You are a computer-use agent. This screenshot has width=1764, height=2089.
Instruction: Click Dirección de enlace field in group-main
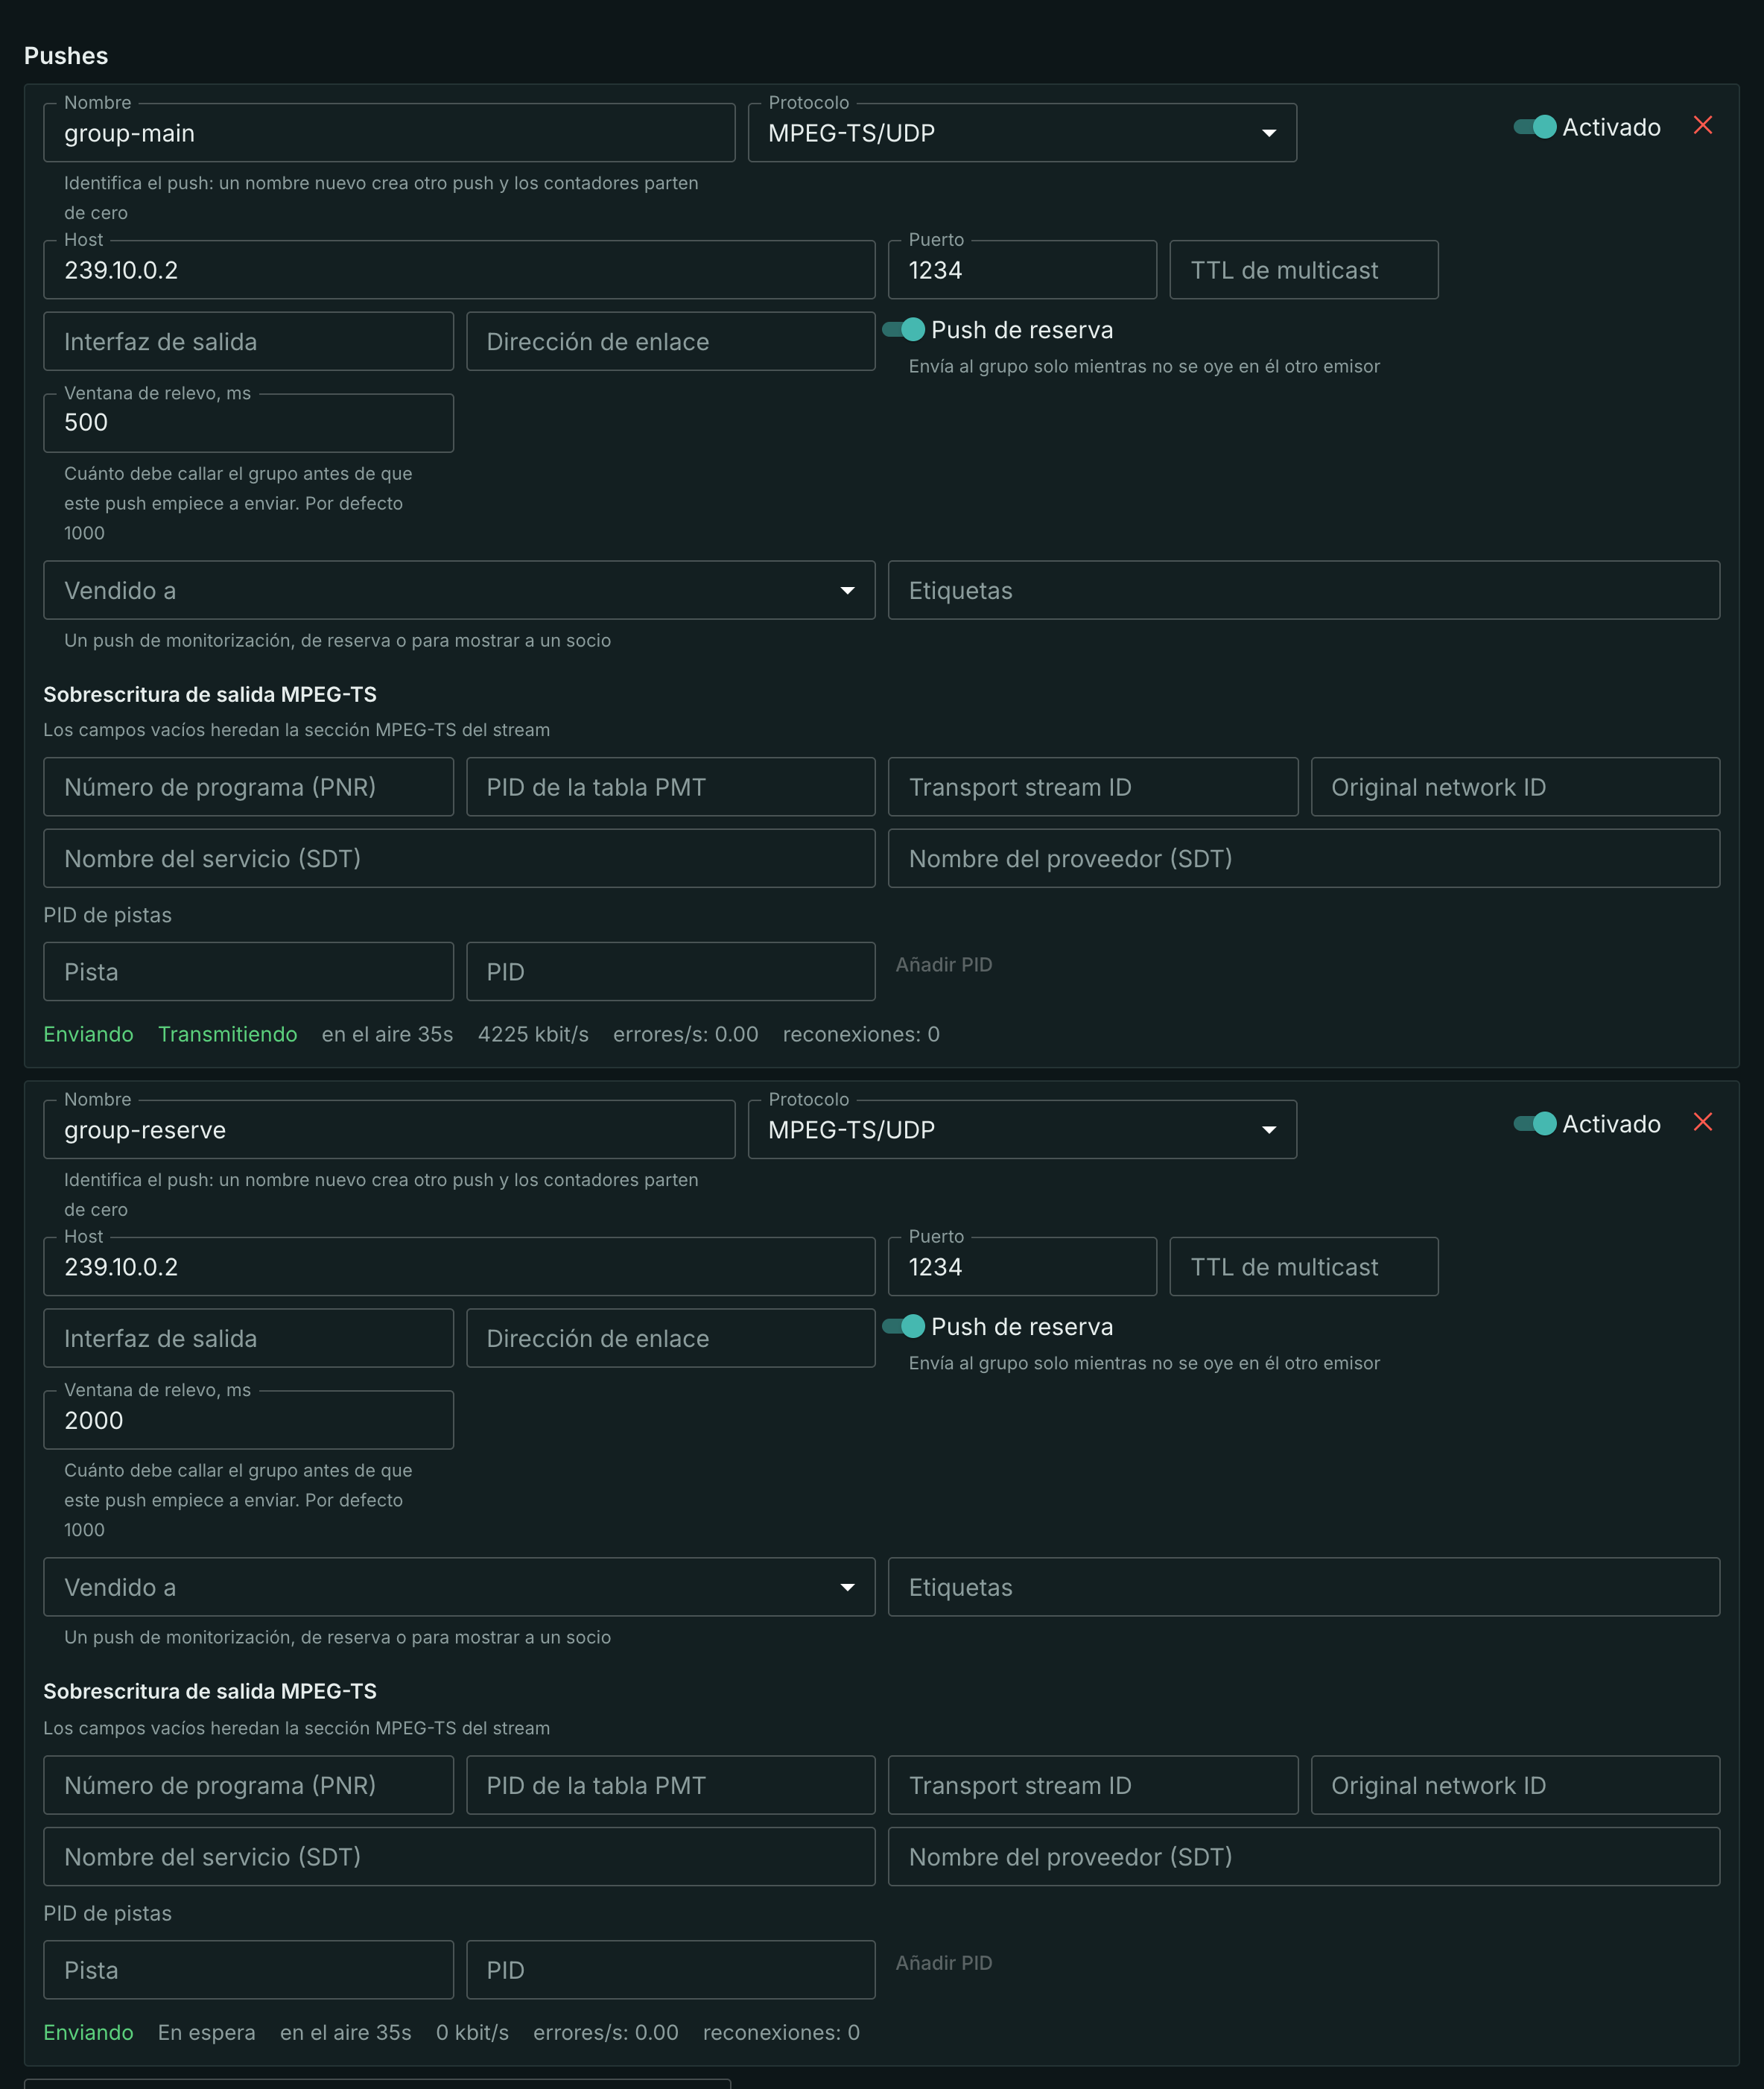click(x=670, y=342)
